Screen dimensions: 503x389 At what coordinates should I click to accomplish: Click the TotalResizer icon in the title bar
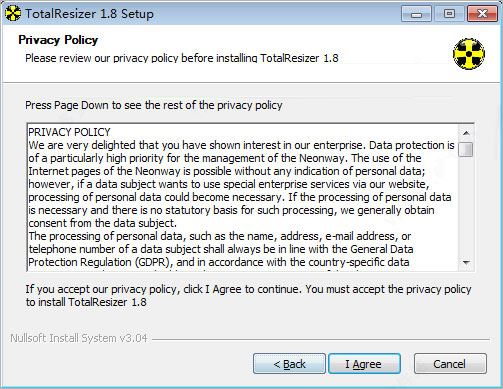13,14
